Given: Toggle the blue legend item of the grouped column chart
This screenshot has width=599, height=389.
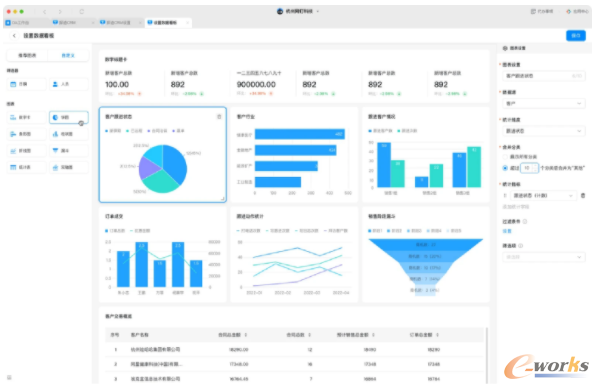Looking at the screenshot, I should (x=380, y=131).
